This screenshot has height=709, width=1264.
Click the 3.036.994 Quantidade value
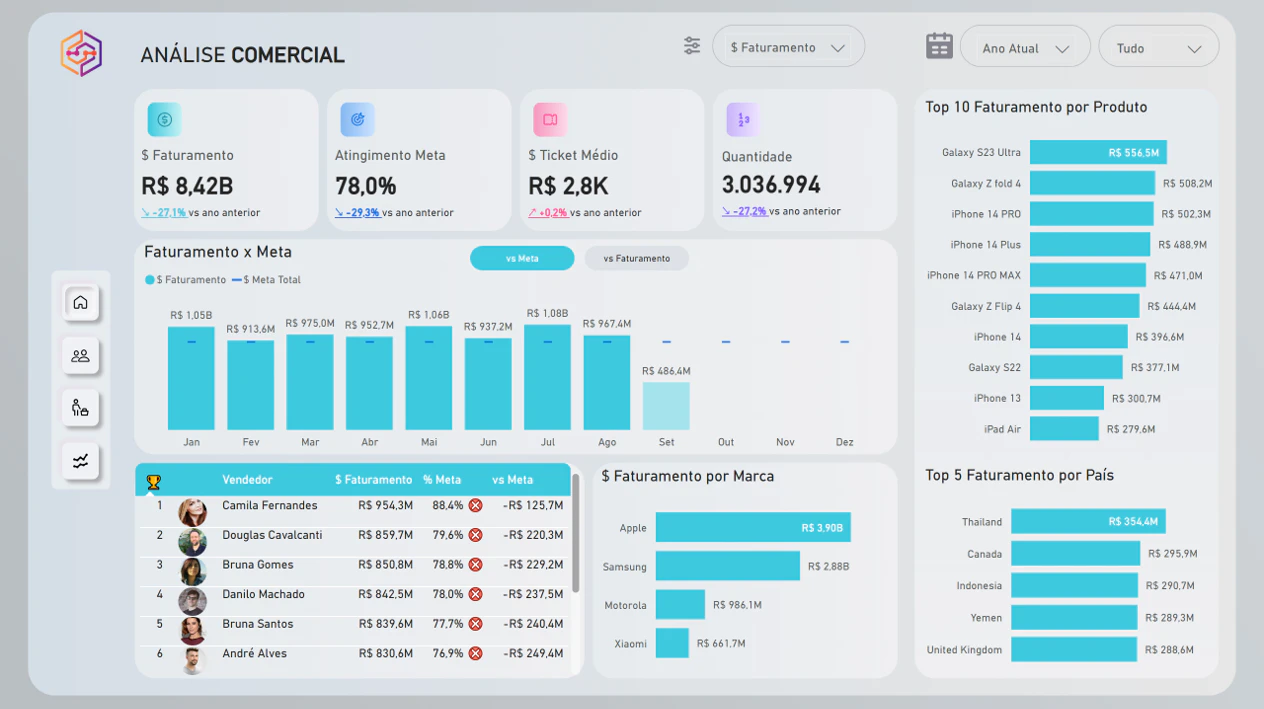tap(771, 185)
